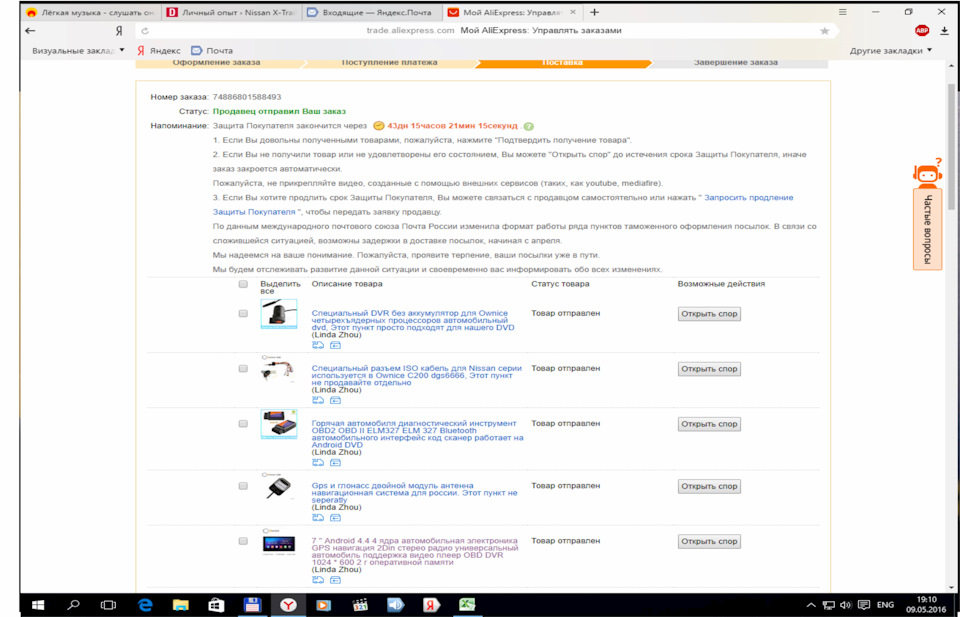Screen dimensions: 960x617
Task: Expand 'Другие закладки' dropdown
Action: [x=891, y=51]
